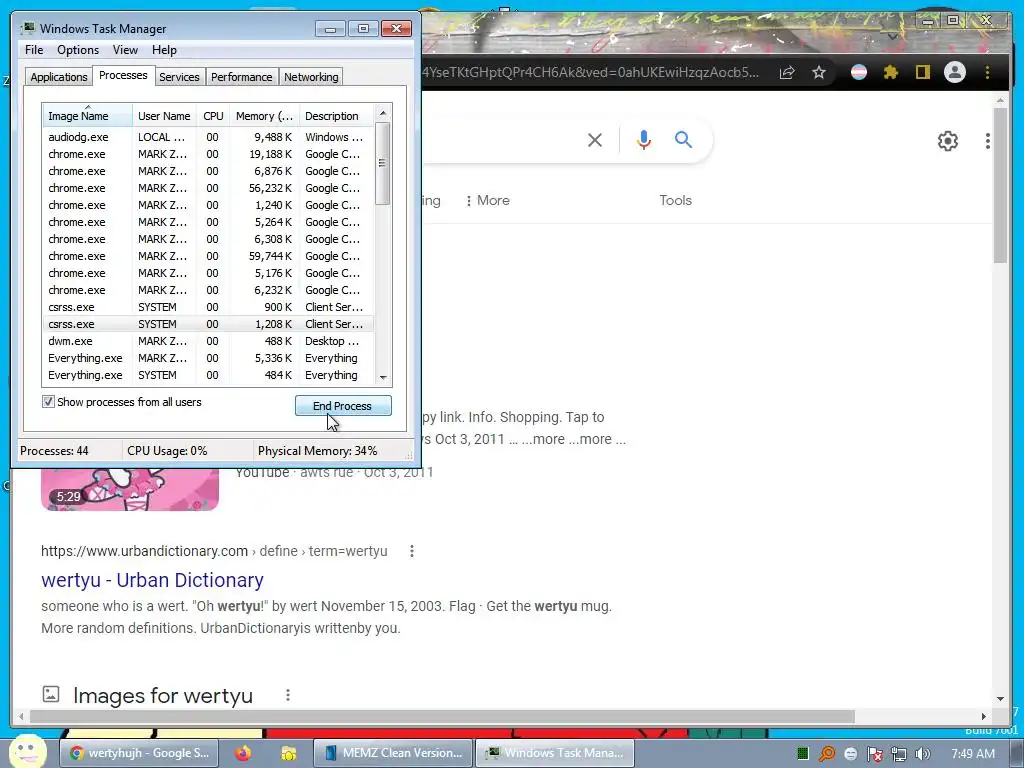
Task: Click the Chrome address bar URL text
Action: pyautogui.click(x=590, y=72)
